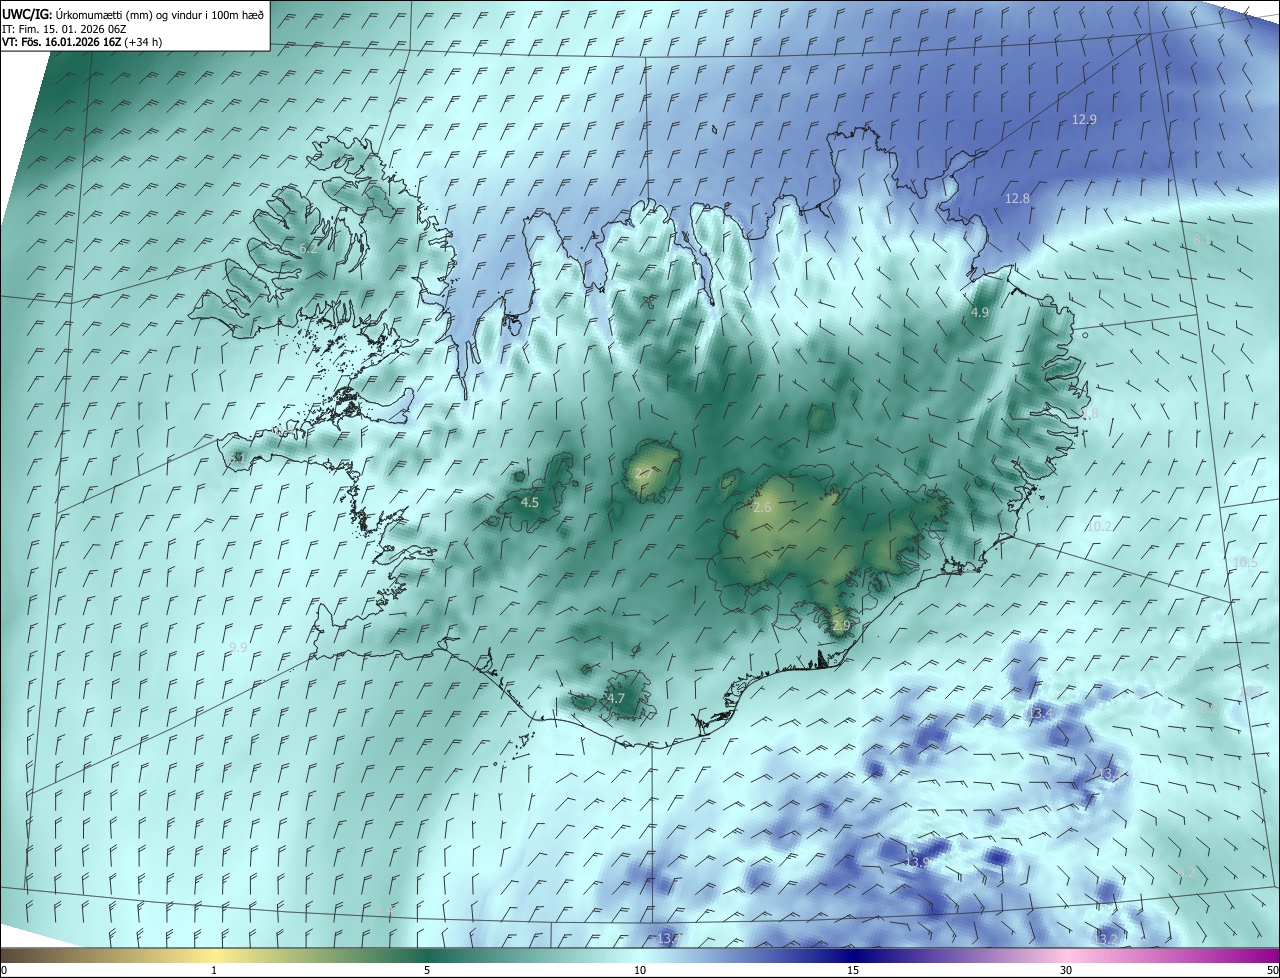Click the colorbar tick label "5"
Screen dimensions: 1280x978
[x=427, y=971]
